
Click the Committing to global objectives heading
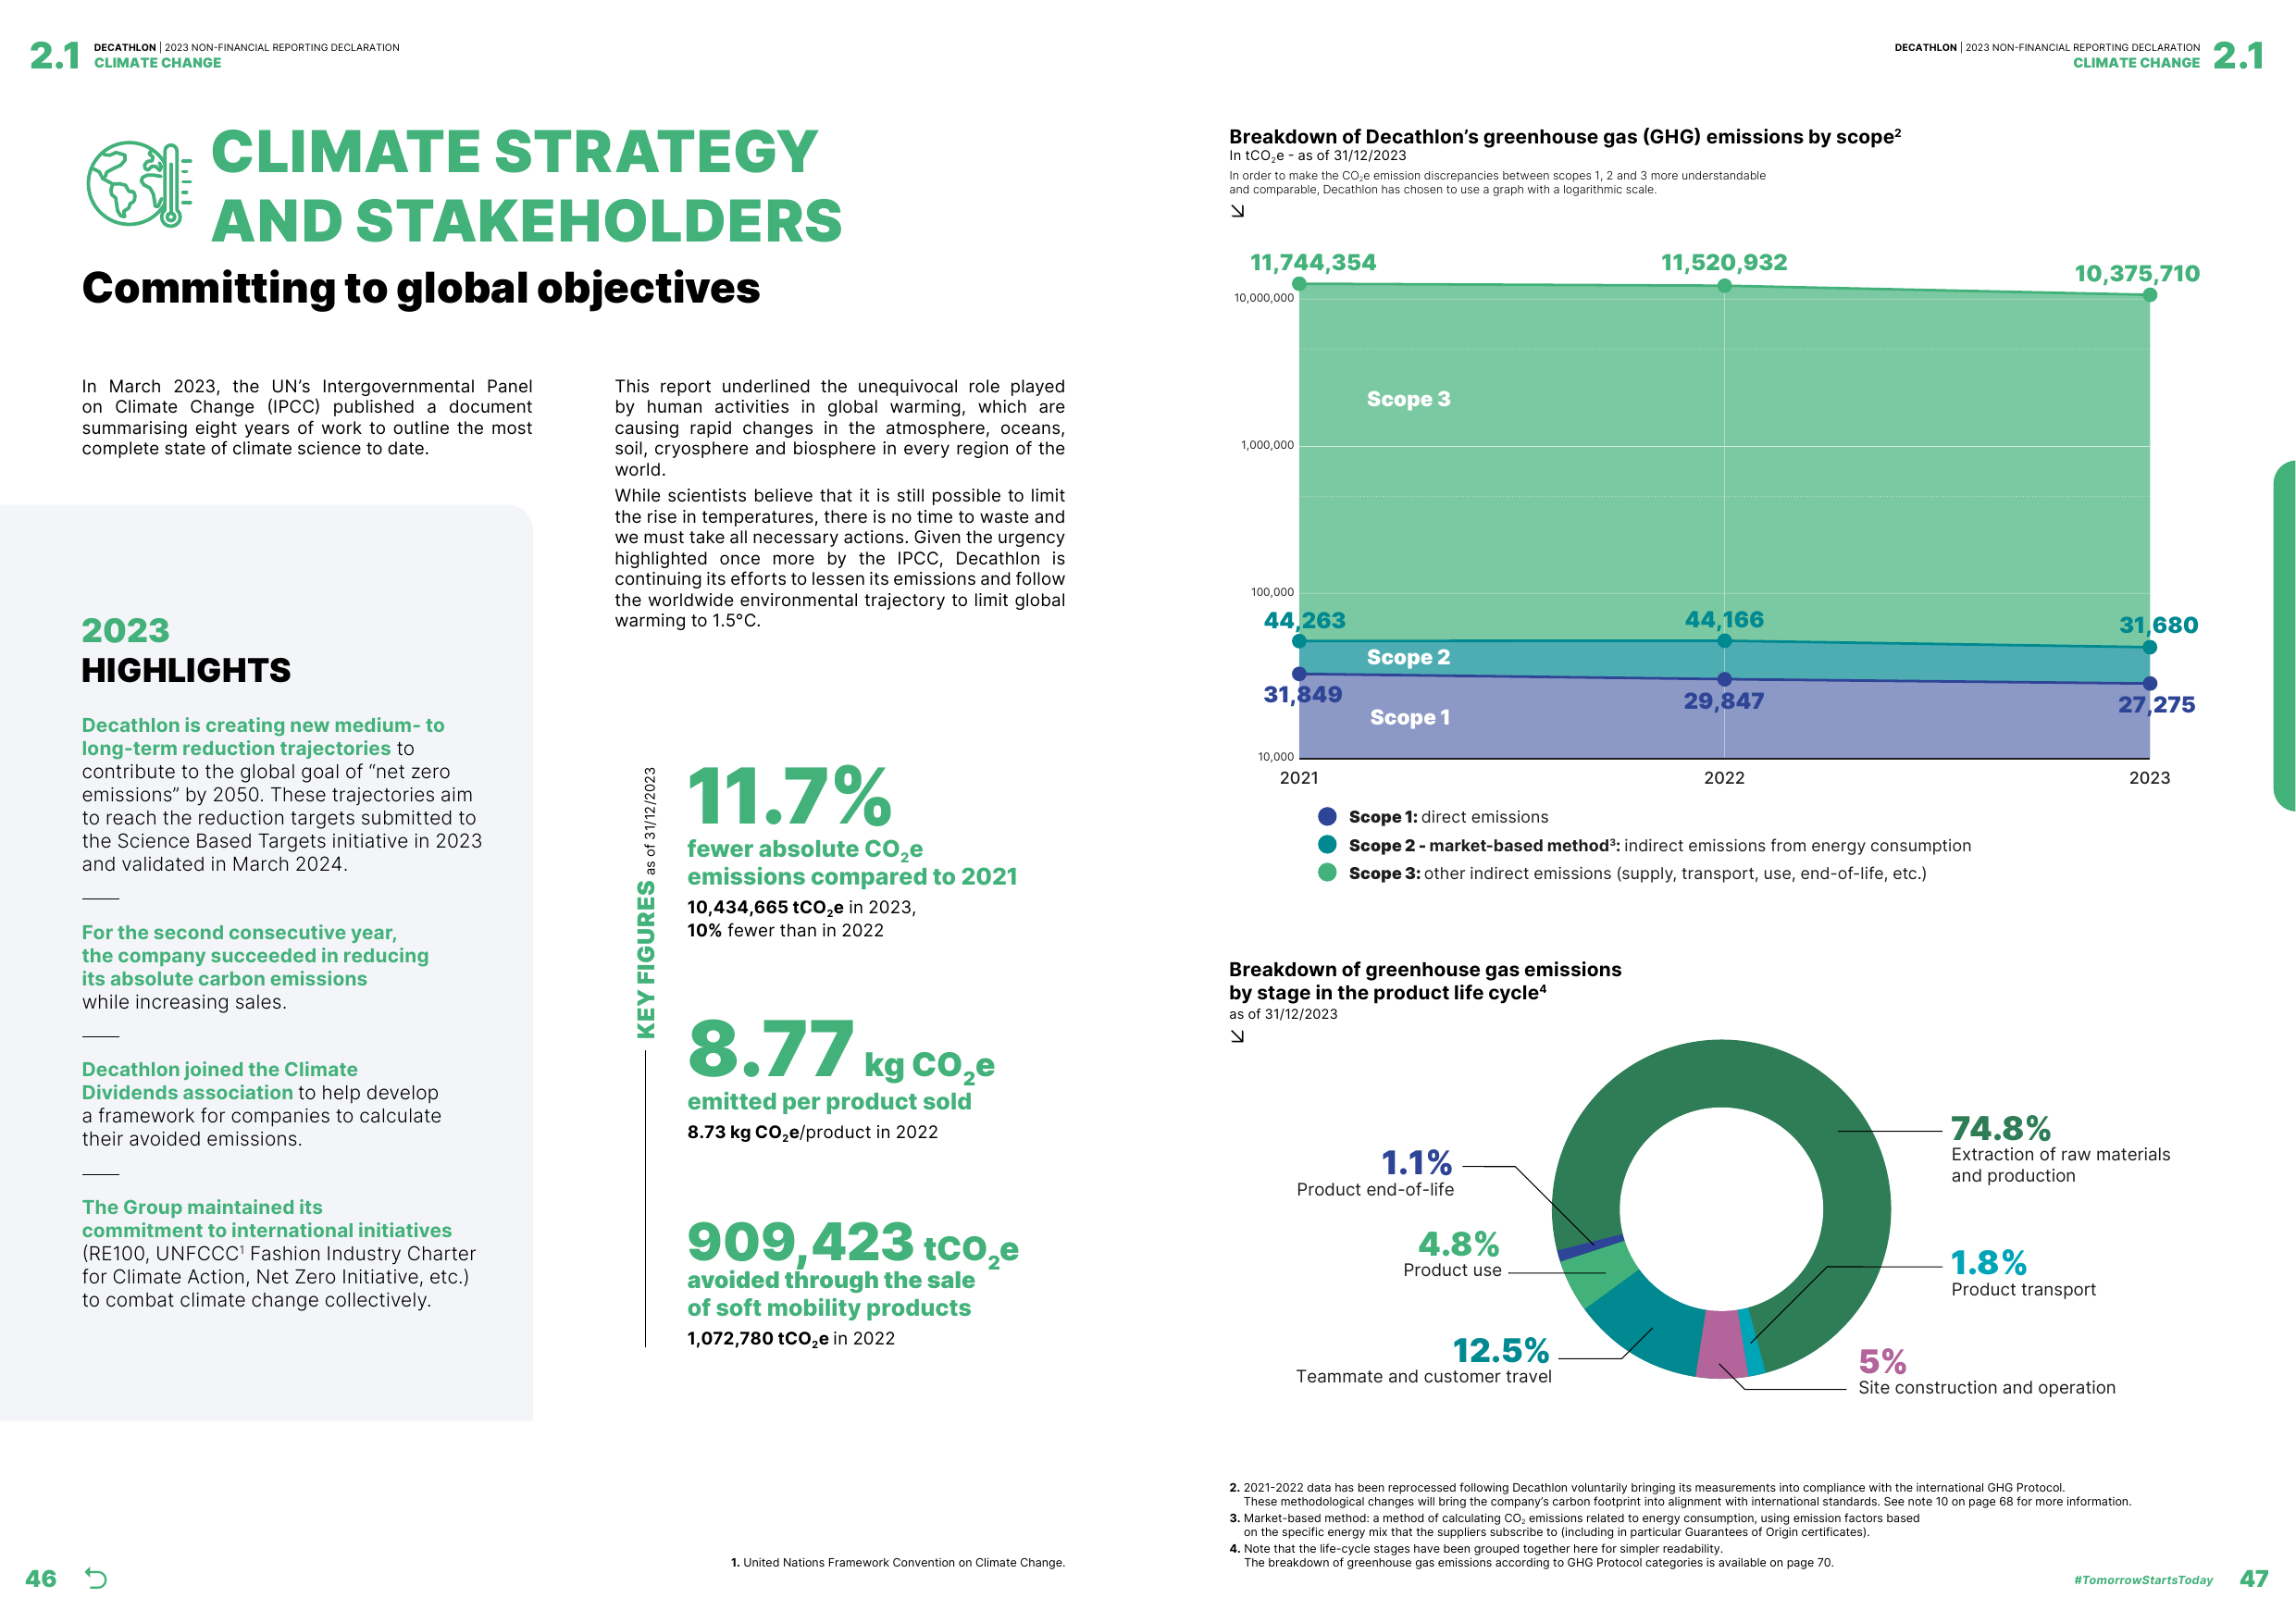[421, 288]
